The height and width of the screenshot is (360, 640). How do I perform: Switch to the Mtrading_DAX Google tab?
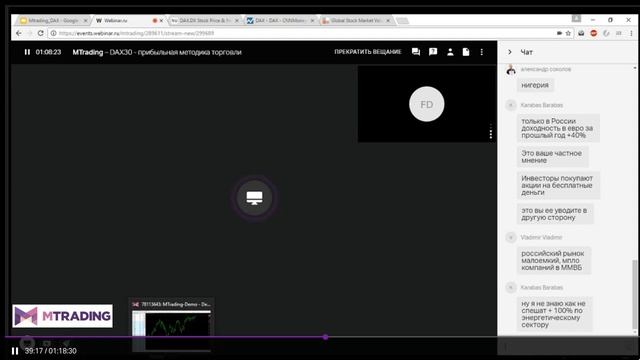53,20
